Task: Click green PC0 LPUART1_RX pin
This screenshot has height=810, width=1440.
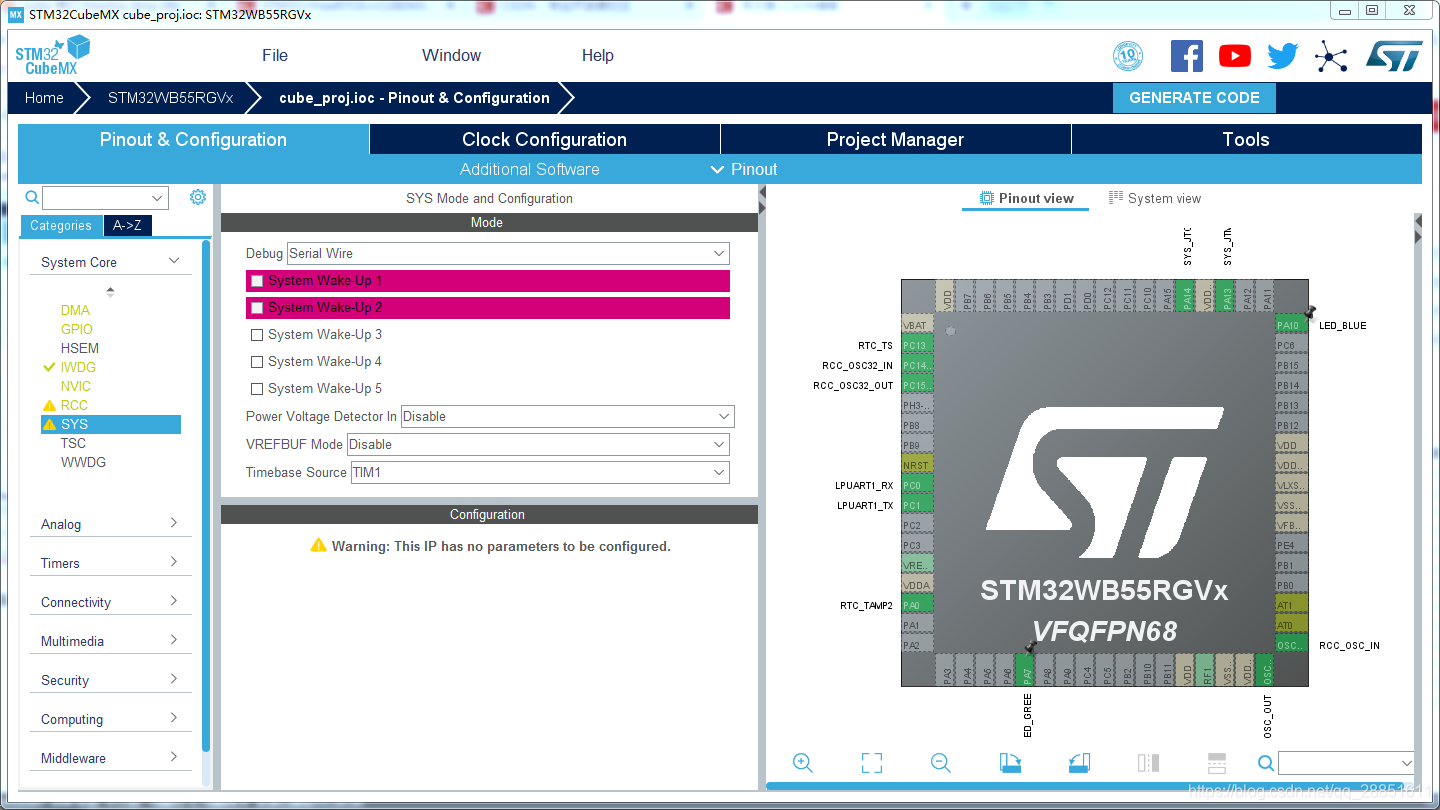Action: coord(917,485)
